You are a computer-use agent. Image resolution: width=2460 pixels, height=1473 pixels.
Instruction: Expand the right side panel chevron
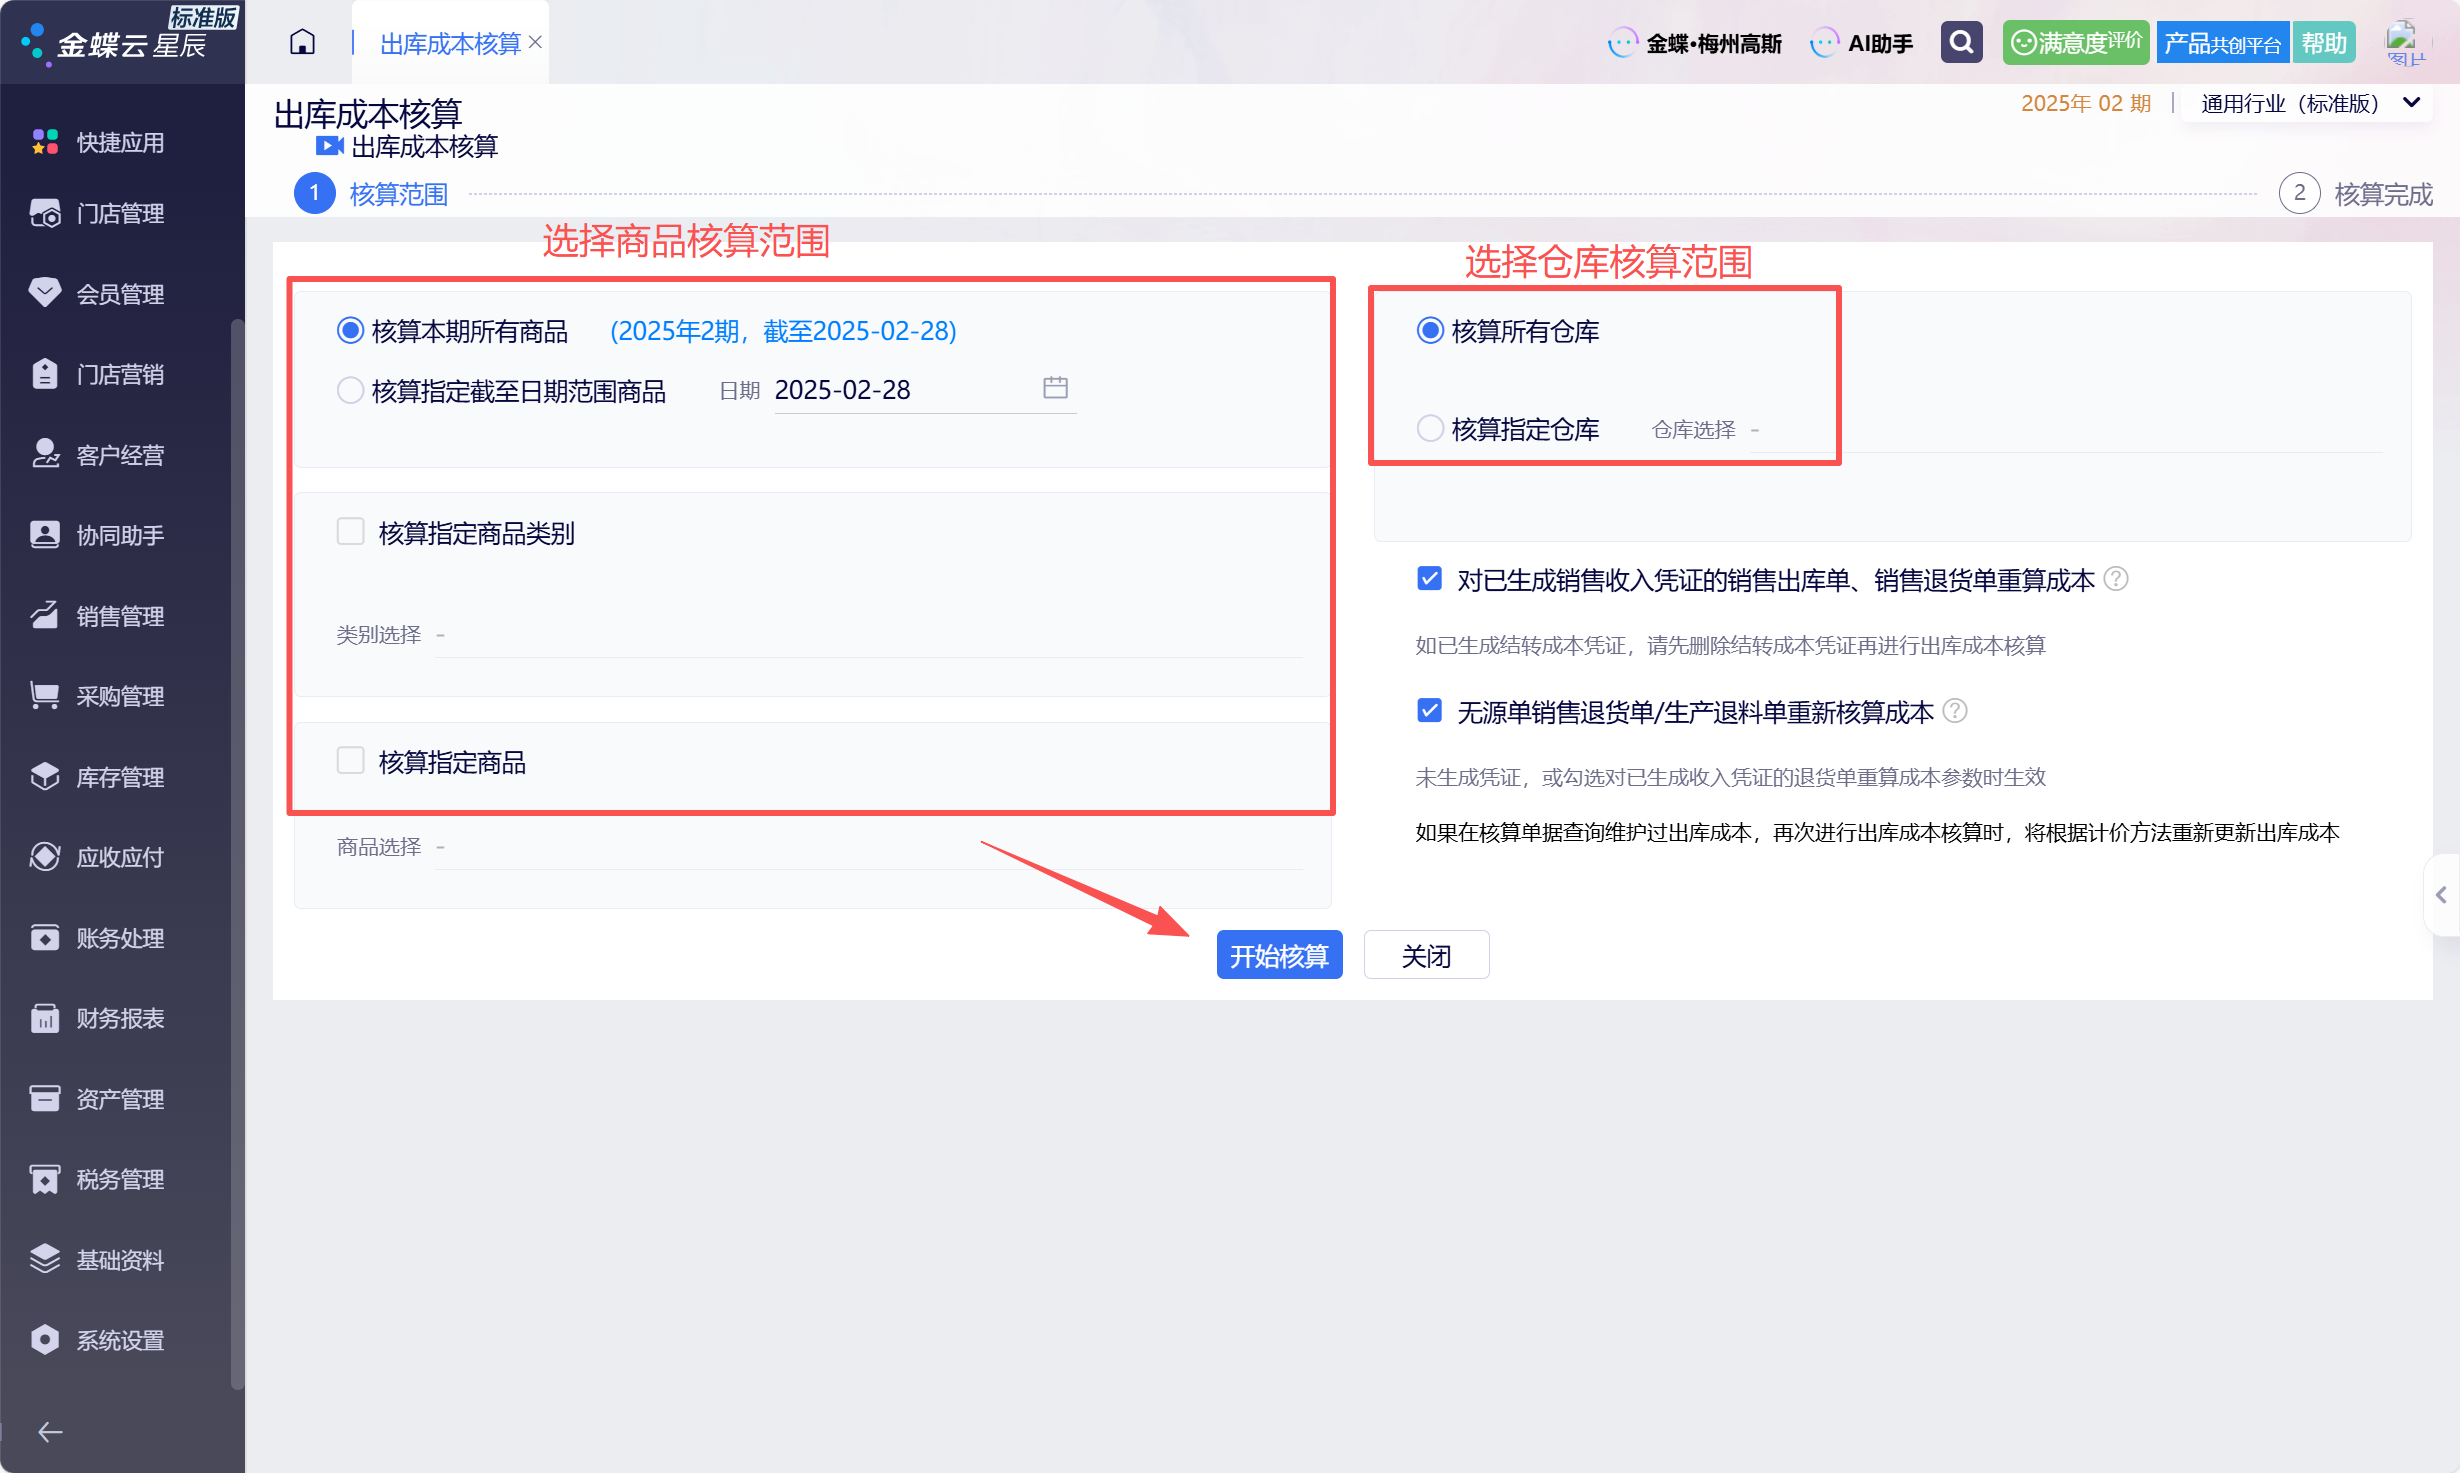click(2441, 895)
